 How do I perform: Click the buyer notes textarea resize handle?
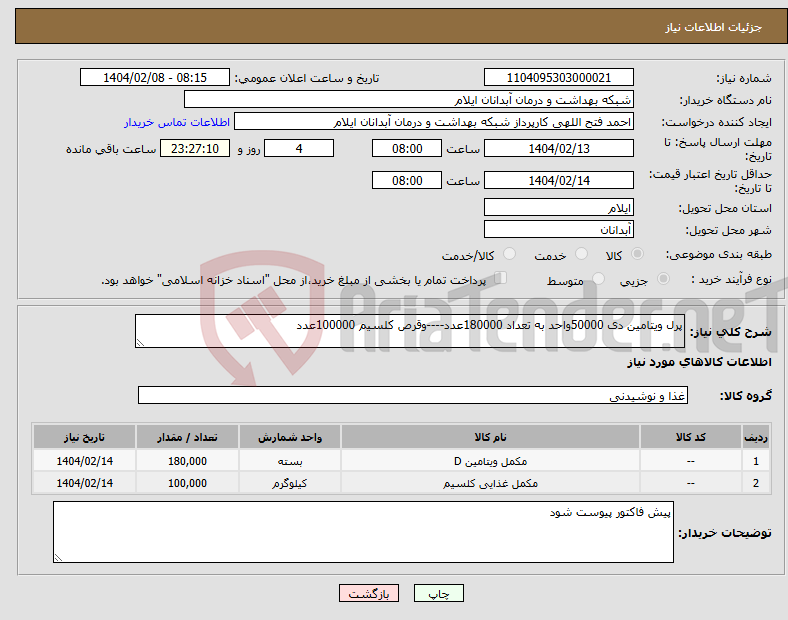58,558
